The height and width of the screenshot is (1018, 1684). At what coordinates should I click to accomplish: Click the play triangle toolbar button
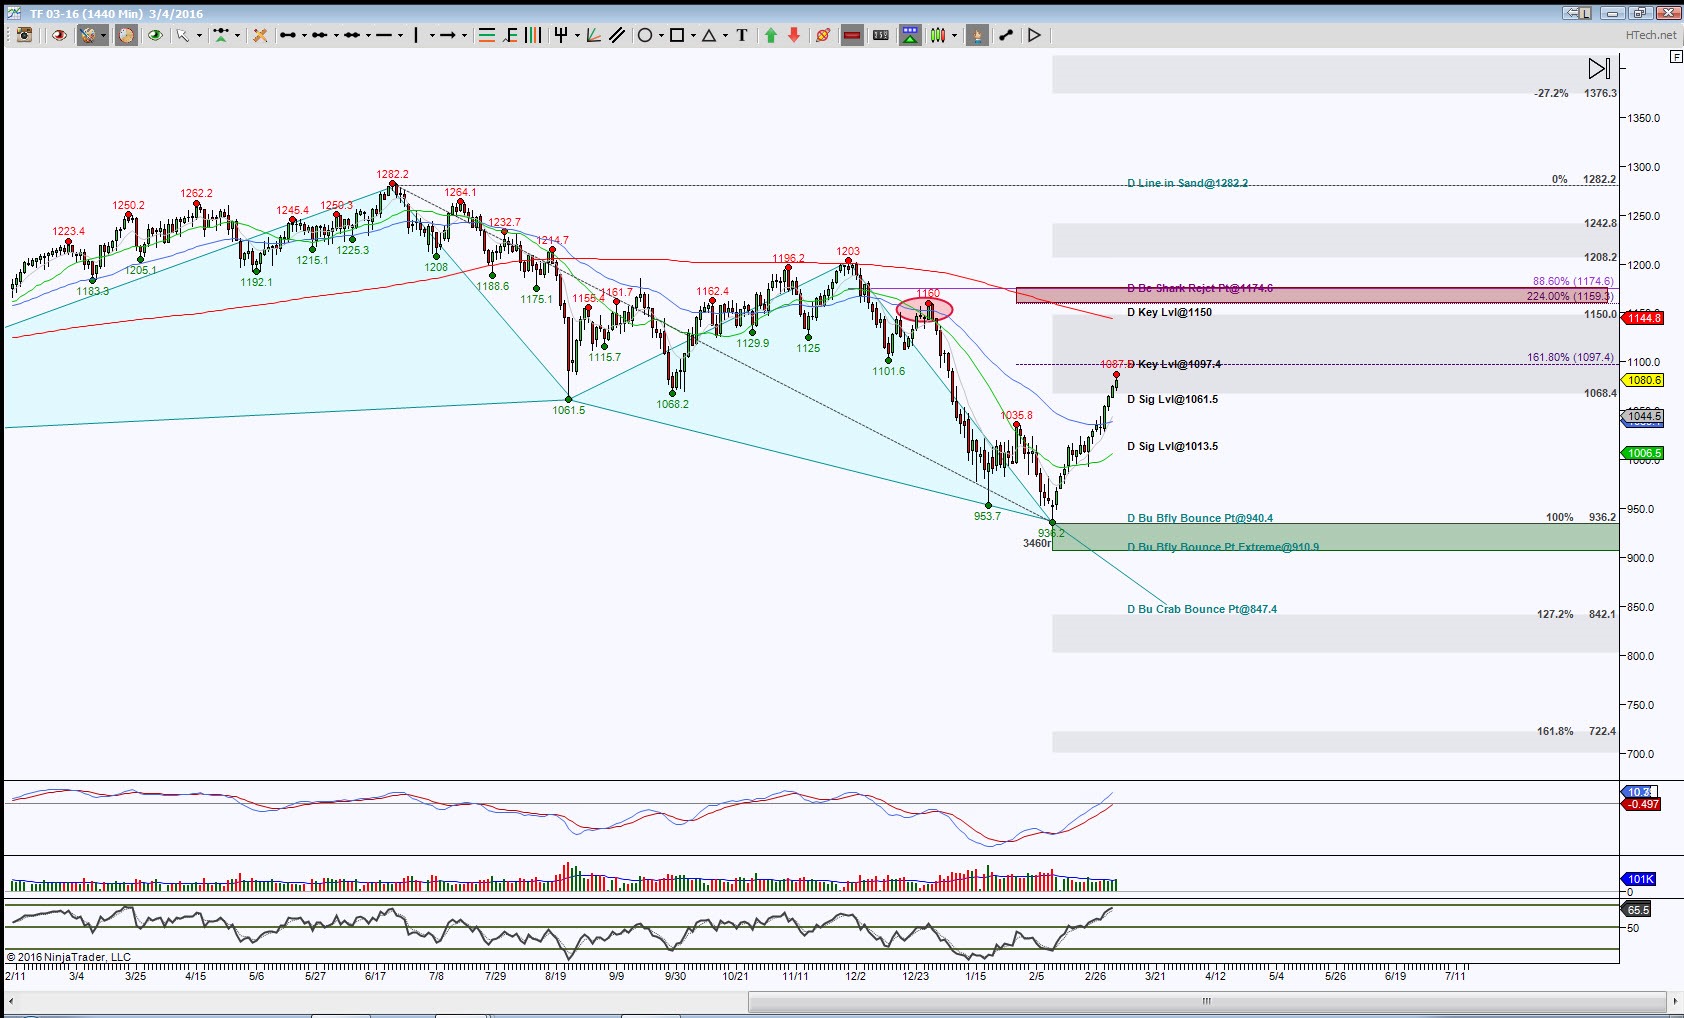(1034, 35)
